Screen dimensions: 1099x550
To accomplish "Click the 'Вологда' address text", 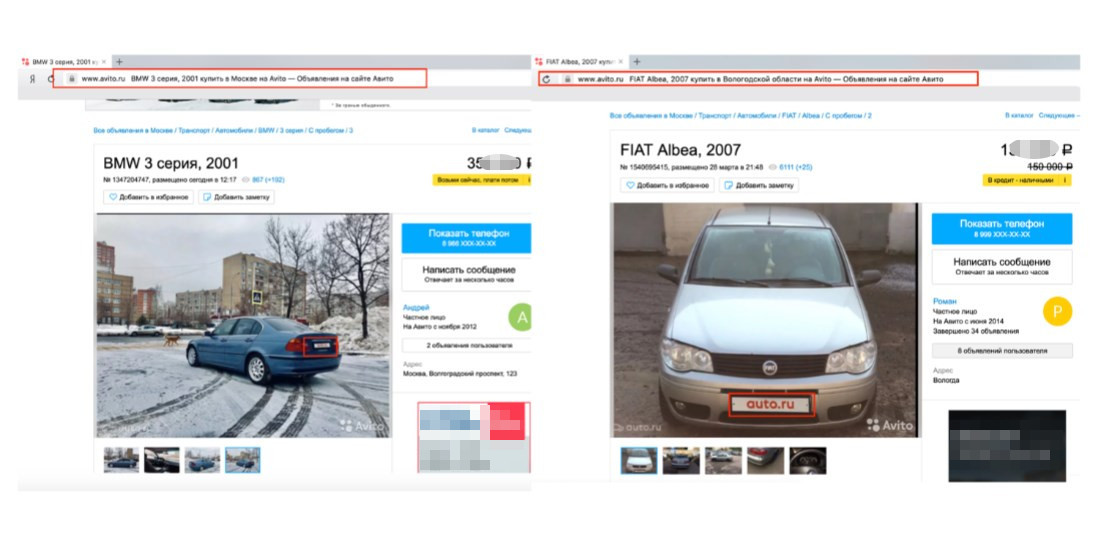I will point(946,380).
